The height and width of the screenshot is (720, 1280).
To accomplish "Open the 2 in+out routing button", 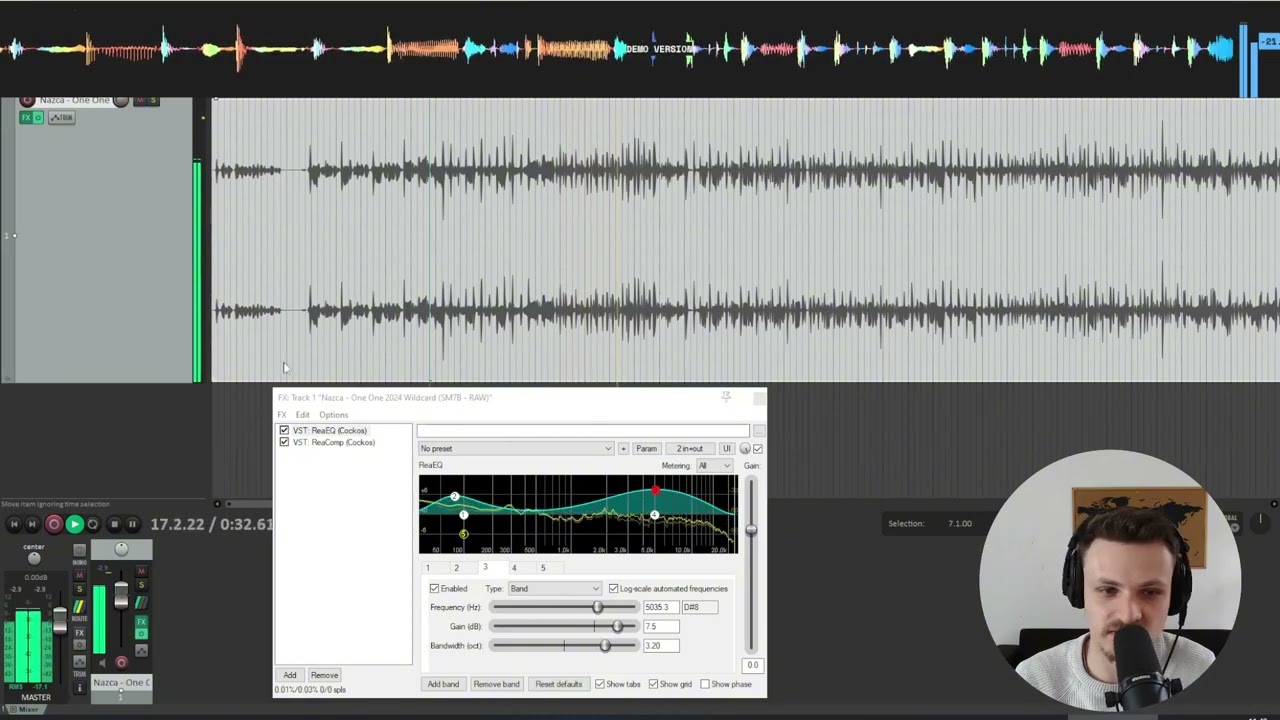I will point(690,449).
